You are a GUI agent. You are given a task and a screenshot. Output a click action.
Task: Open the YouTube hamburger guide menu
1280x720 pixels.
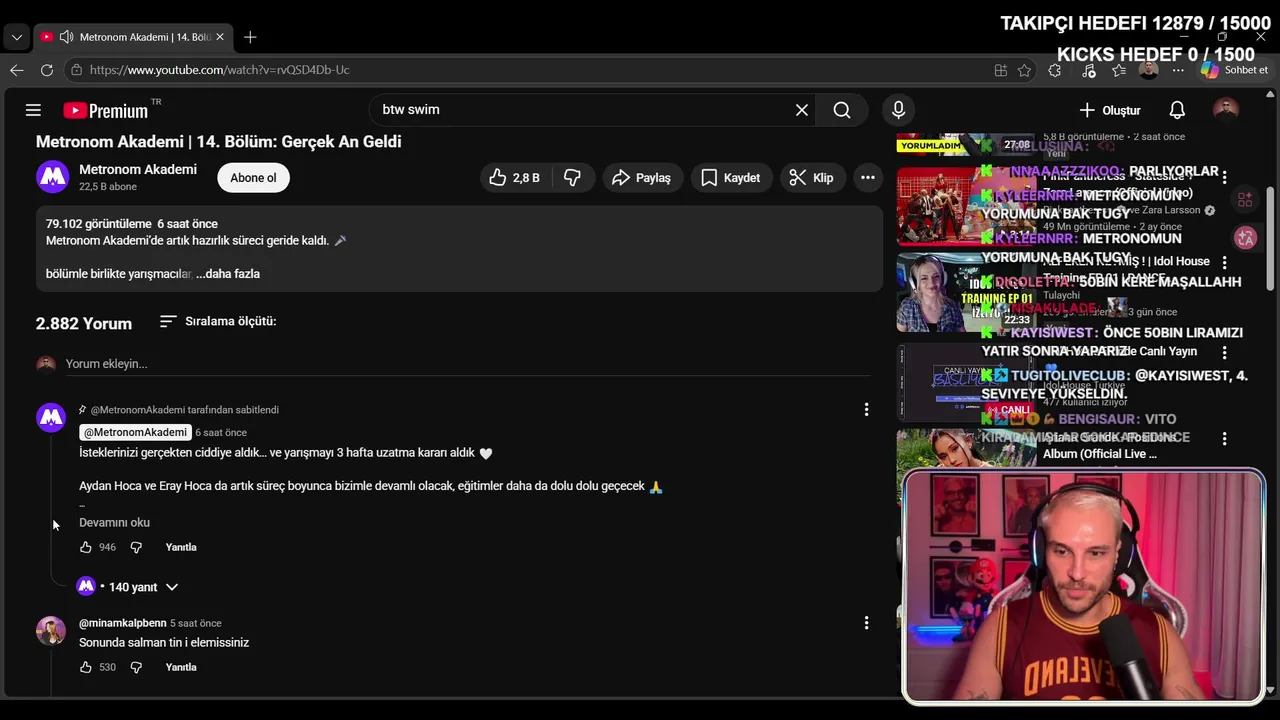pyautogui.click(x=33, y=110)
